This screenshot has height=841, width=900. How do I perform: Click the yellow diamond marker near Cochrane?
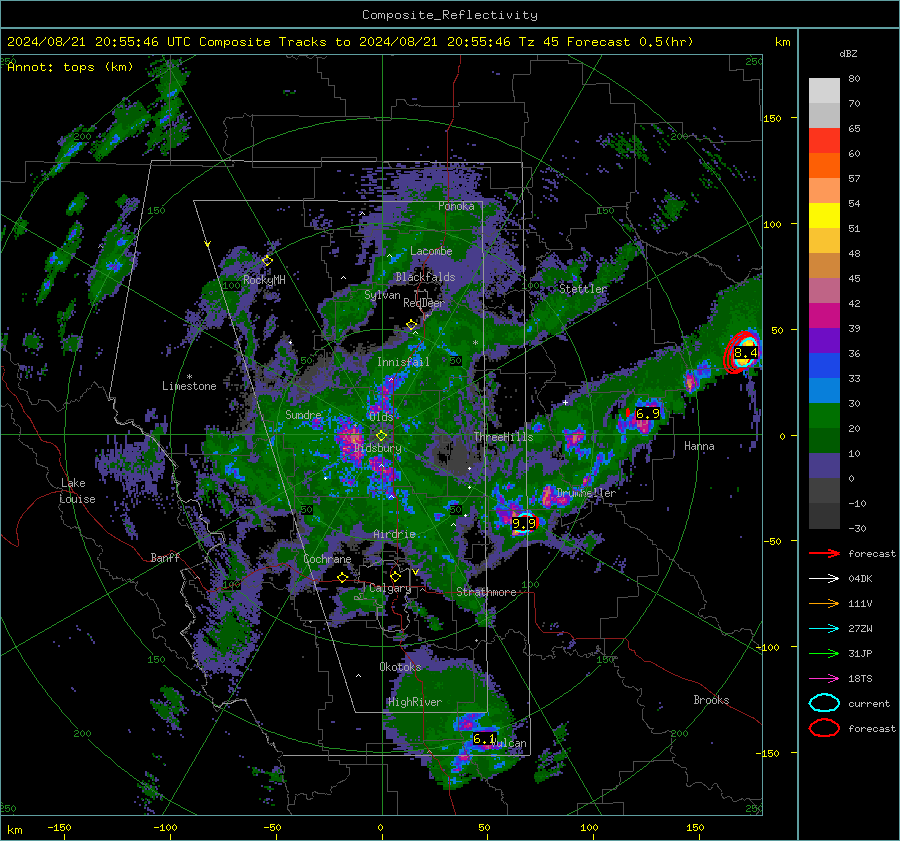pos(342,577)
